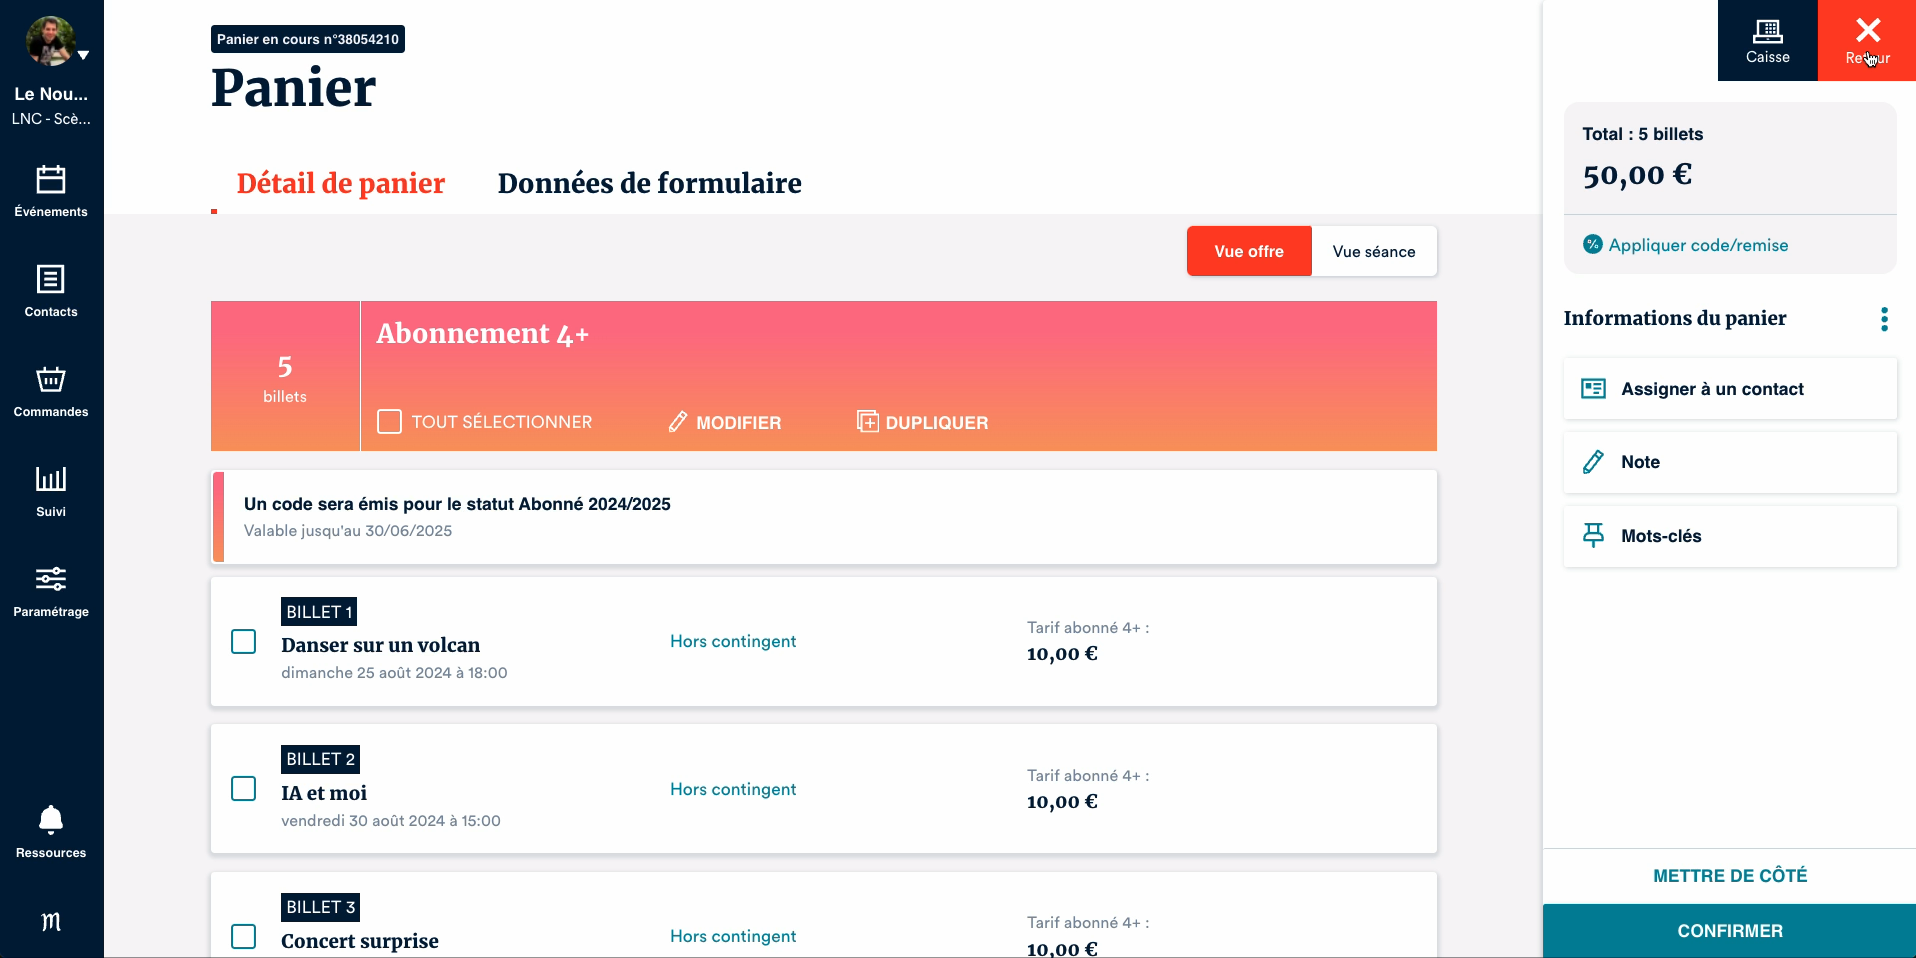Click the Retour close icon
This screenshot has height=958, width=1916.
pos(1867,32)
